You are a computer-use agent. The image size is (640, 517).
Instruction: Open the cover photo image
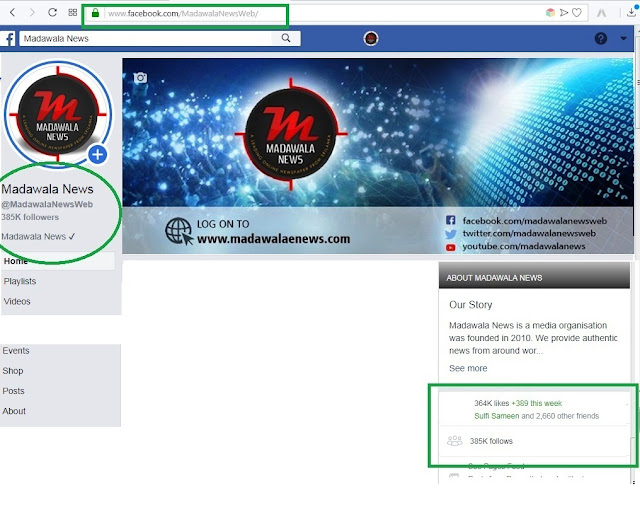378,155
